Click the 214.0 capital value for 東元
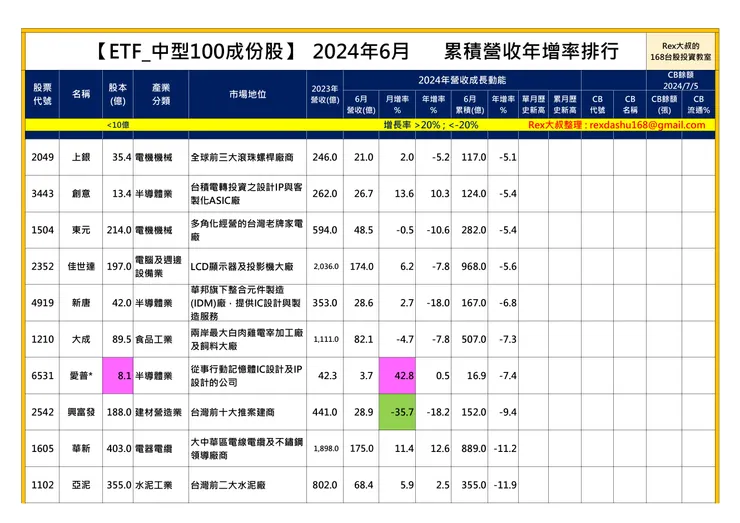This screenshot has height=523, width=740. tap(119, 230)
